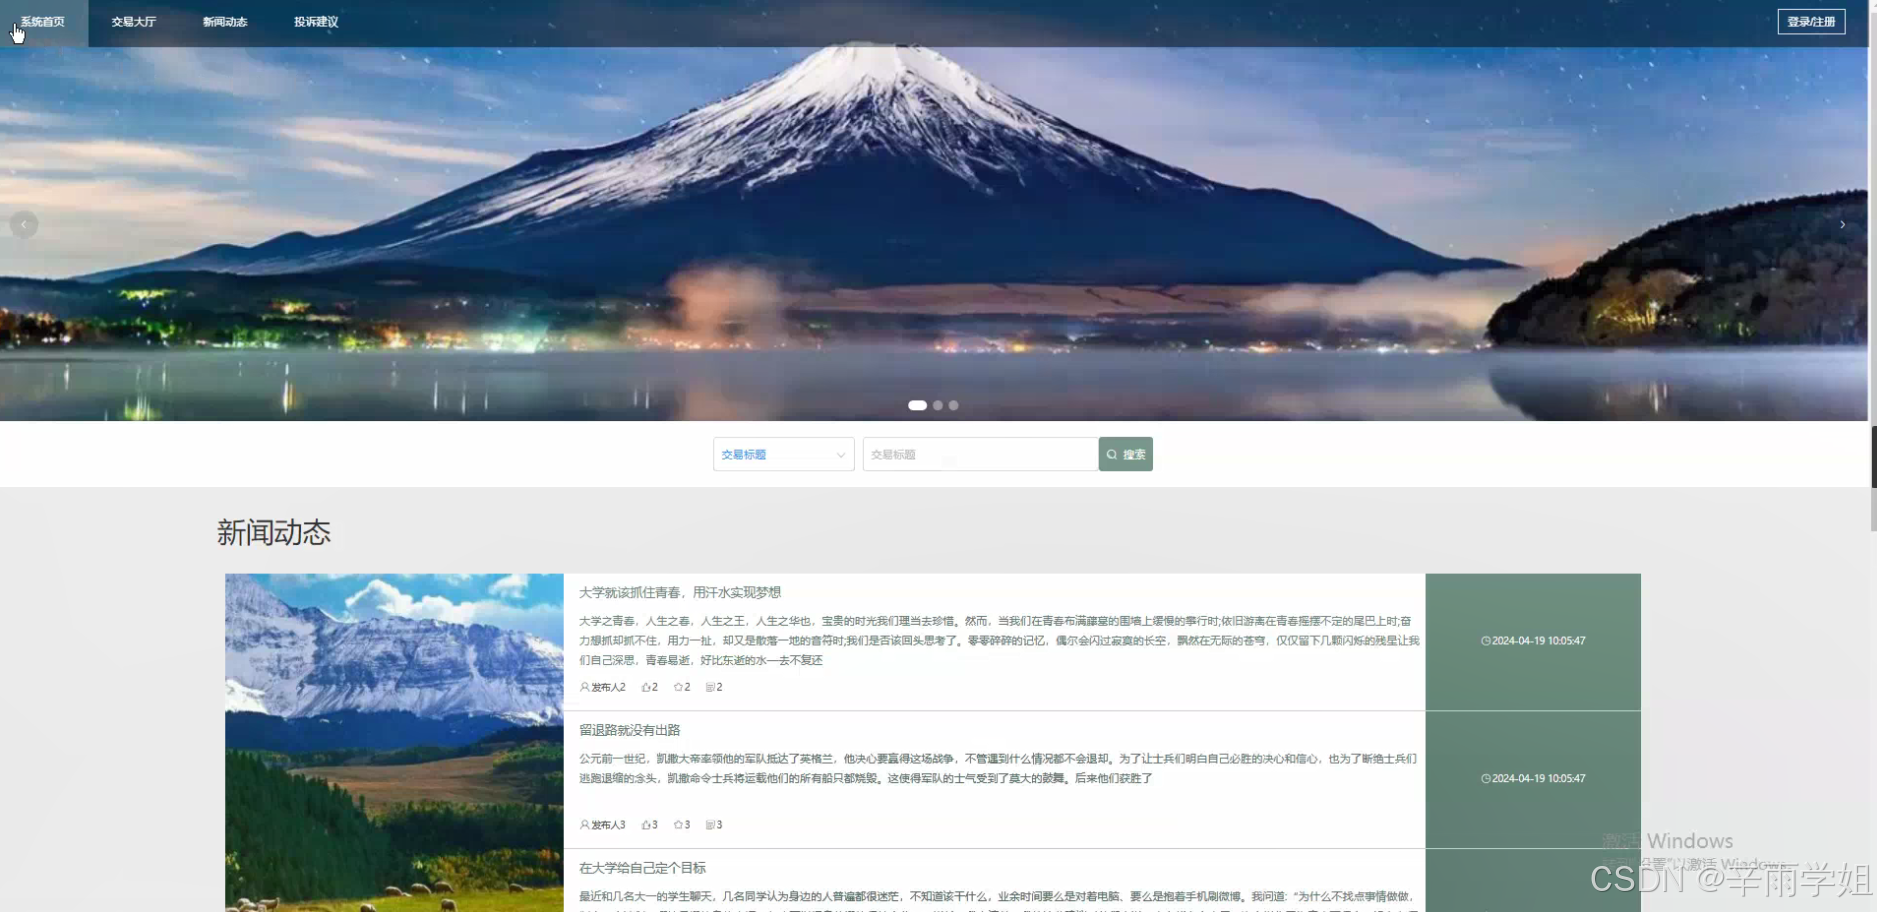Open article 大学就该抓住青春，用汗水实现梦想

(x=680, y=592)
